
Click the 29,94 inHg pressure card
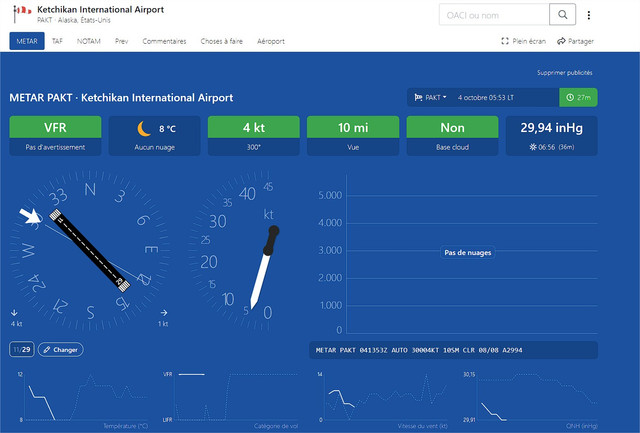click(x=551, y=135)
